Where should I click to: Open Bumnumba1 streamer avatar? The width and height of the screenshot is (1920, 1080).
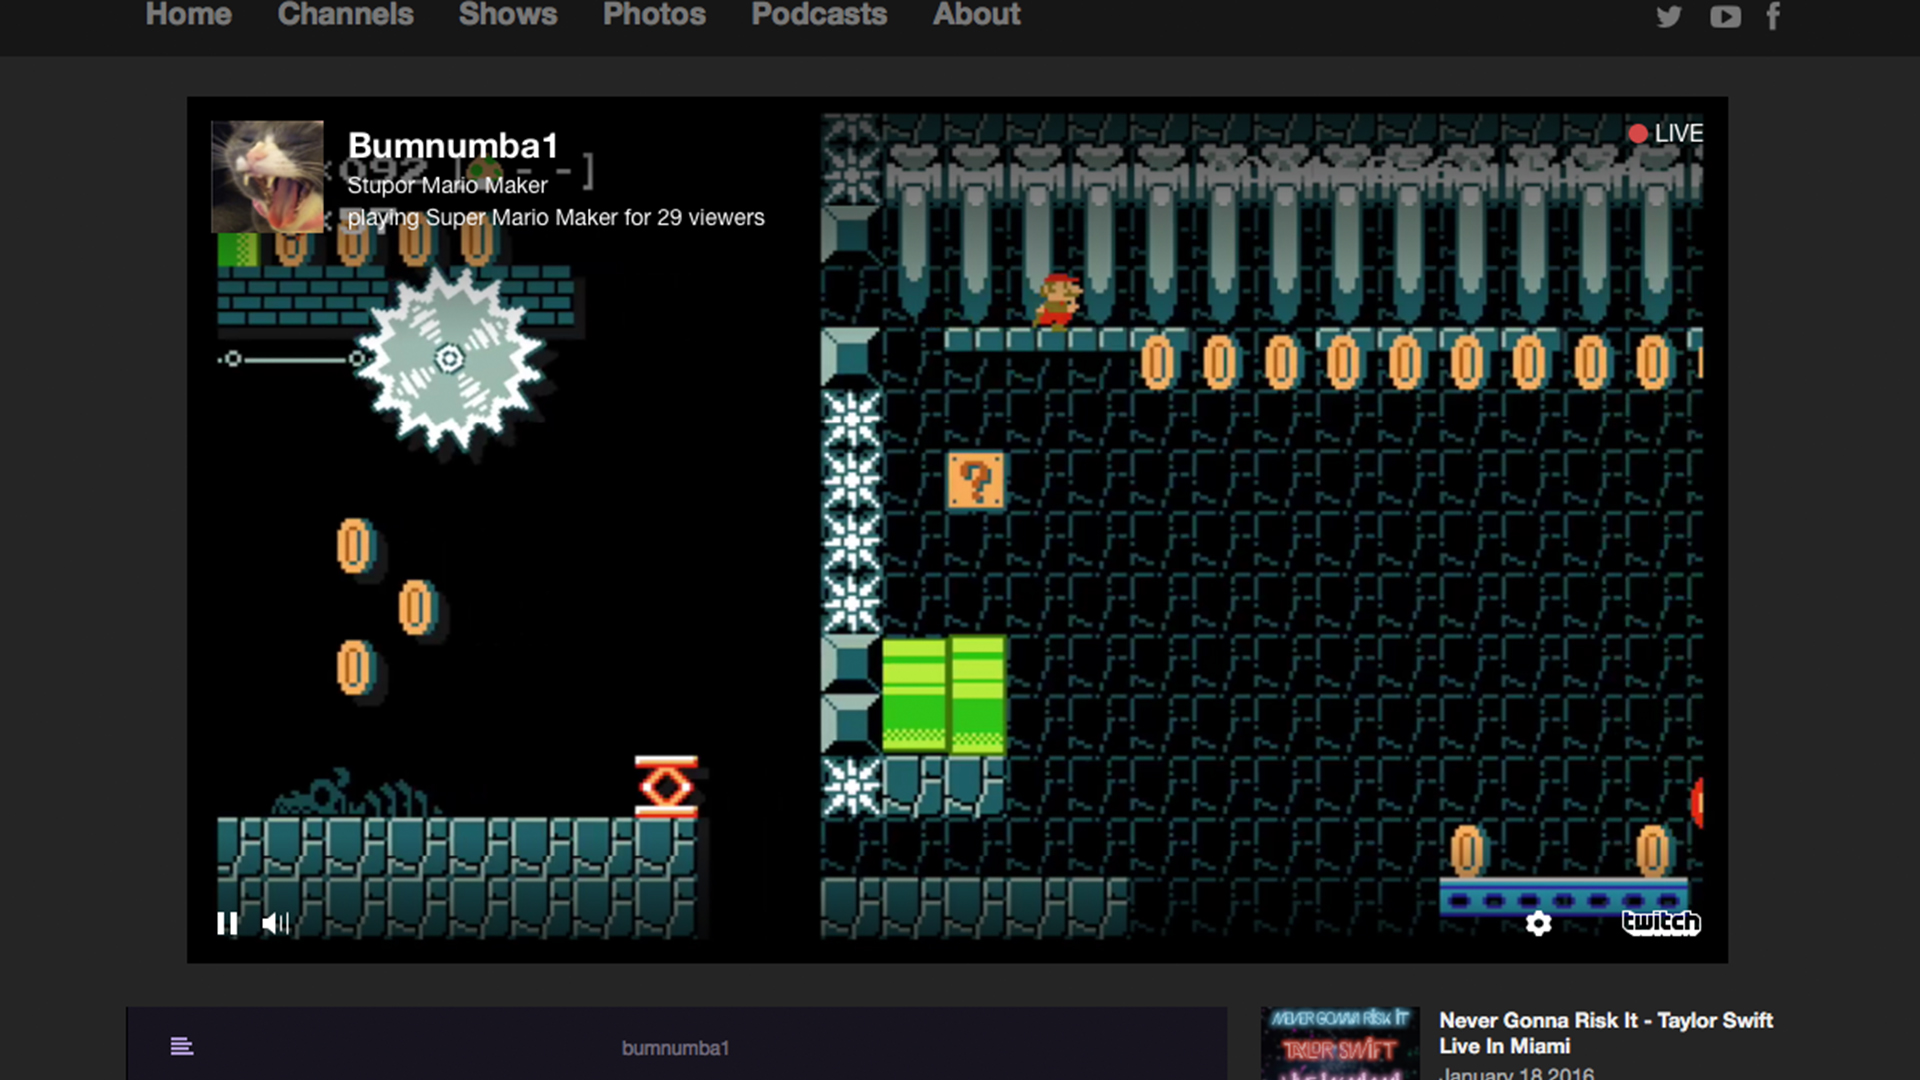[267, 177]
